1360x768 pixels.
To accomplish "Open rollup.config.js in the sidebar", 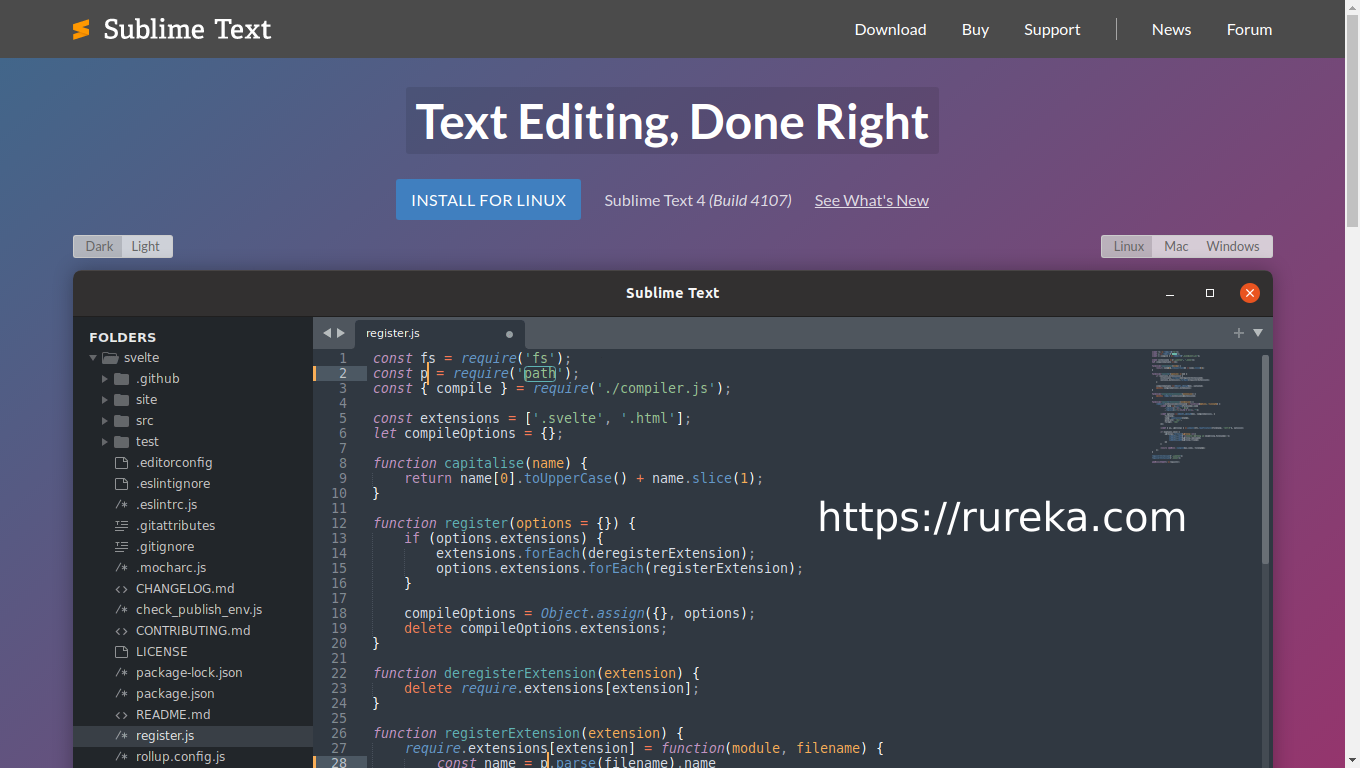I will point(193,757).
